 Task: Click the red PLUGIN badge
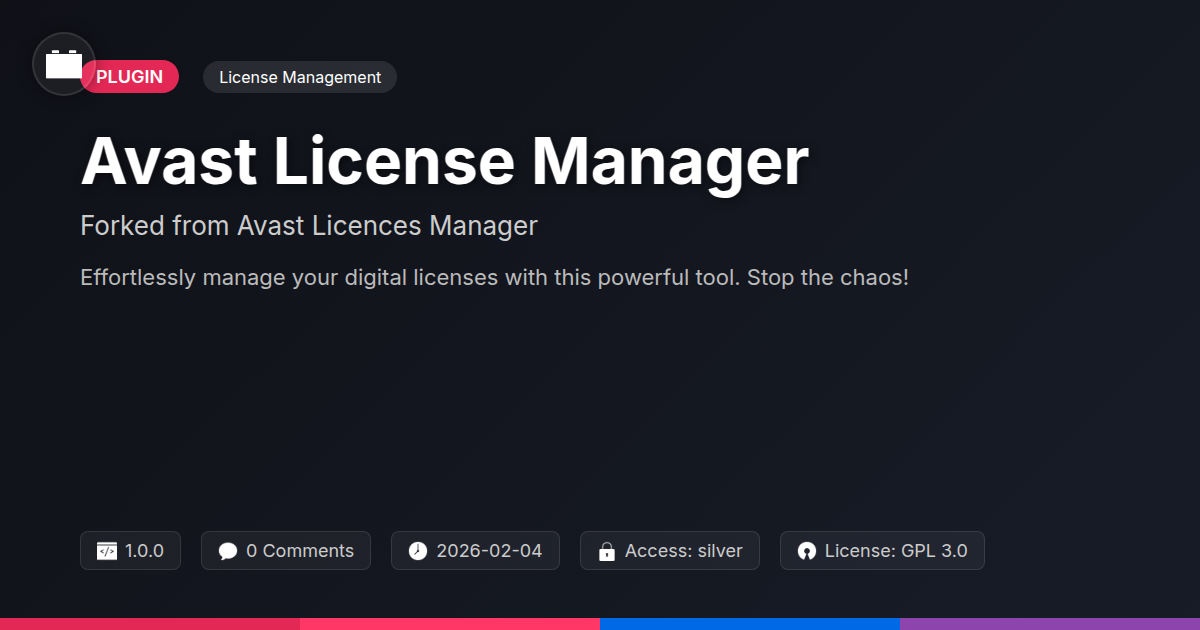pos(130,77)
